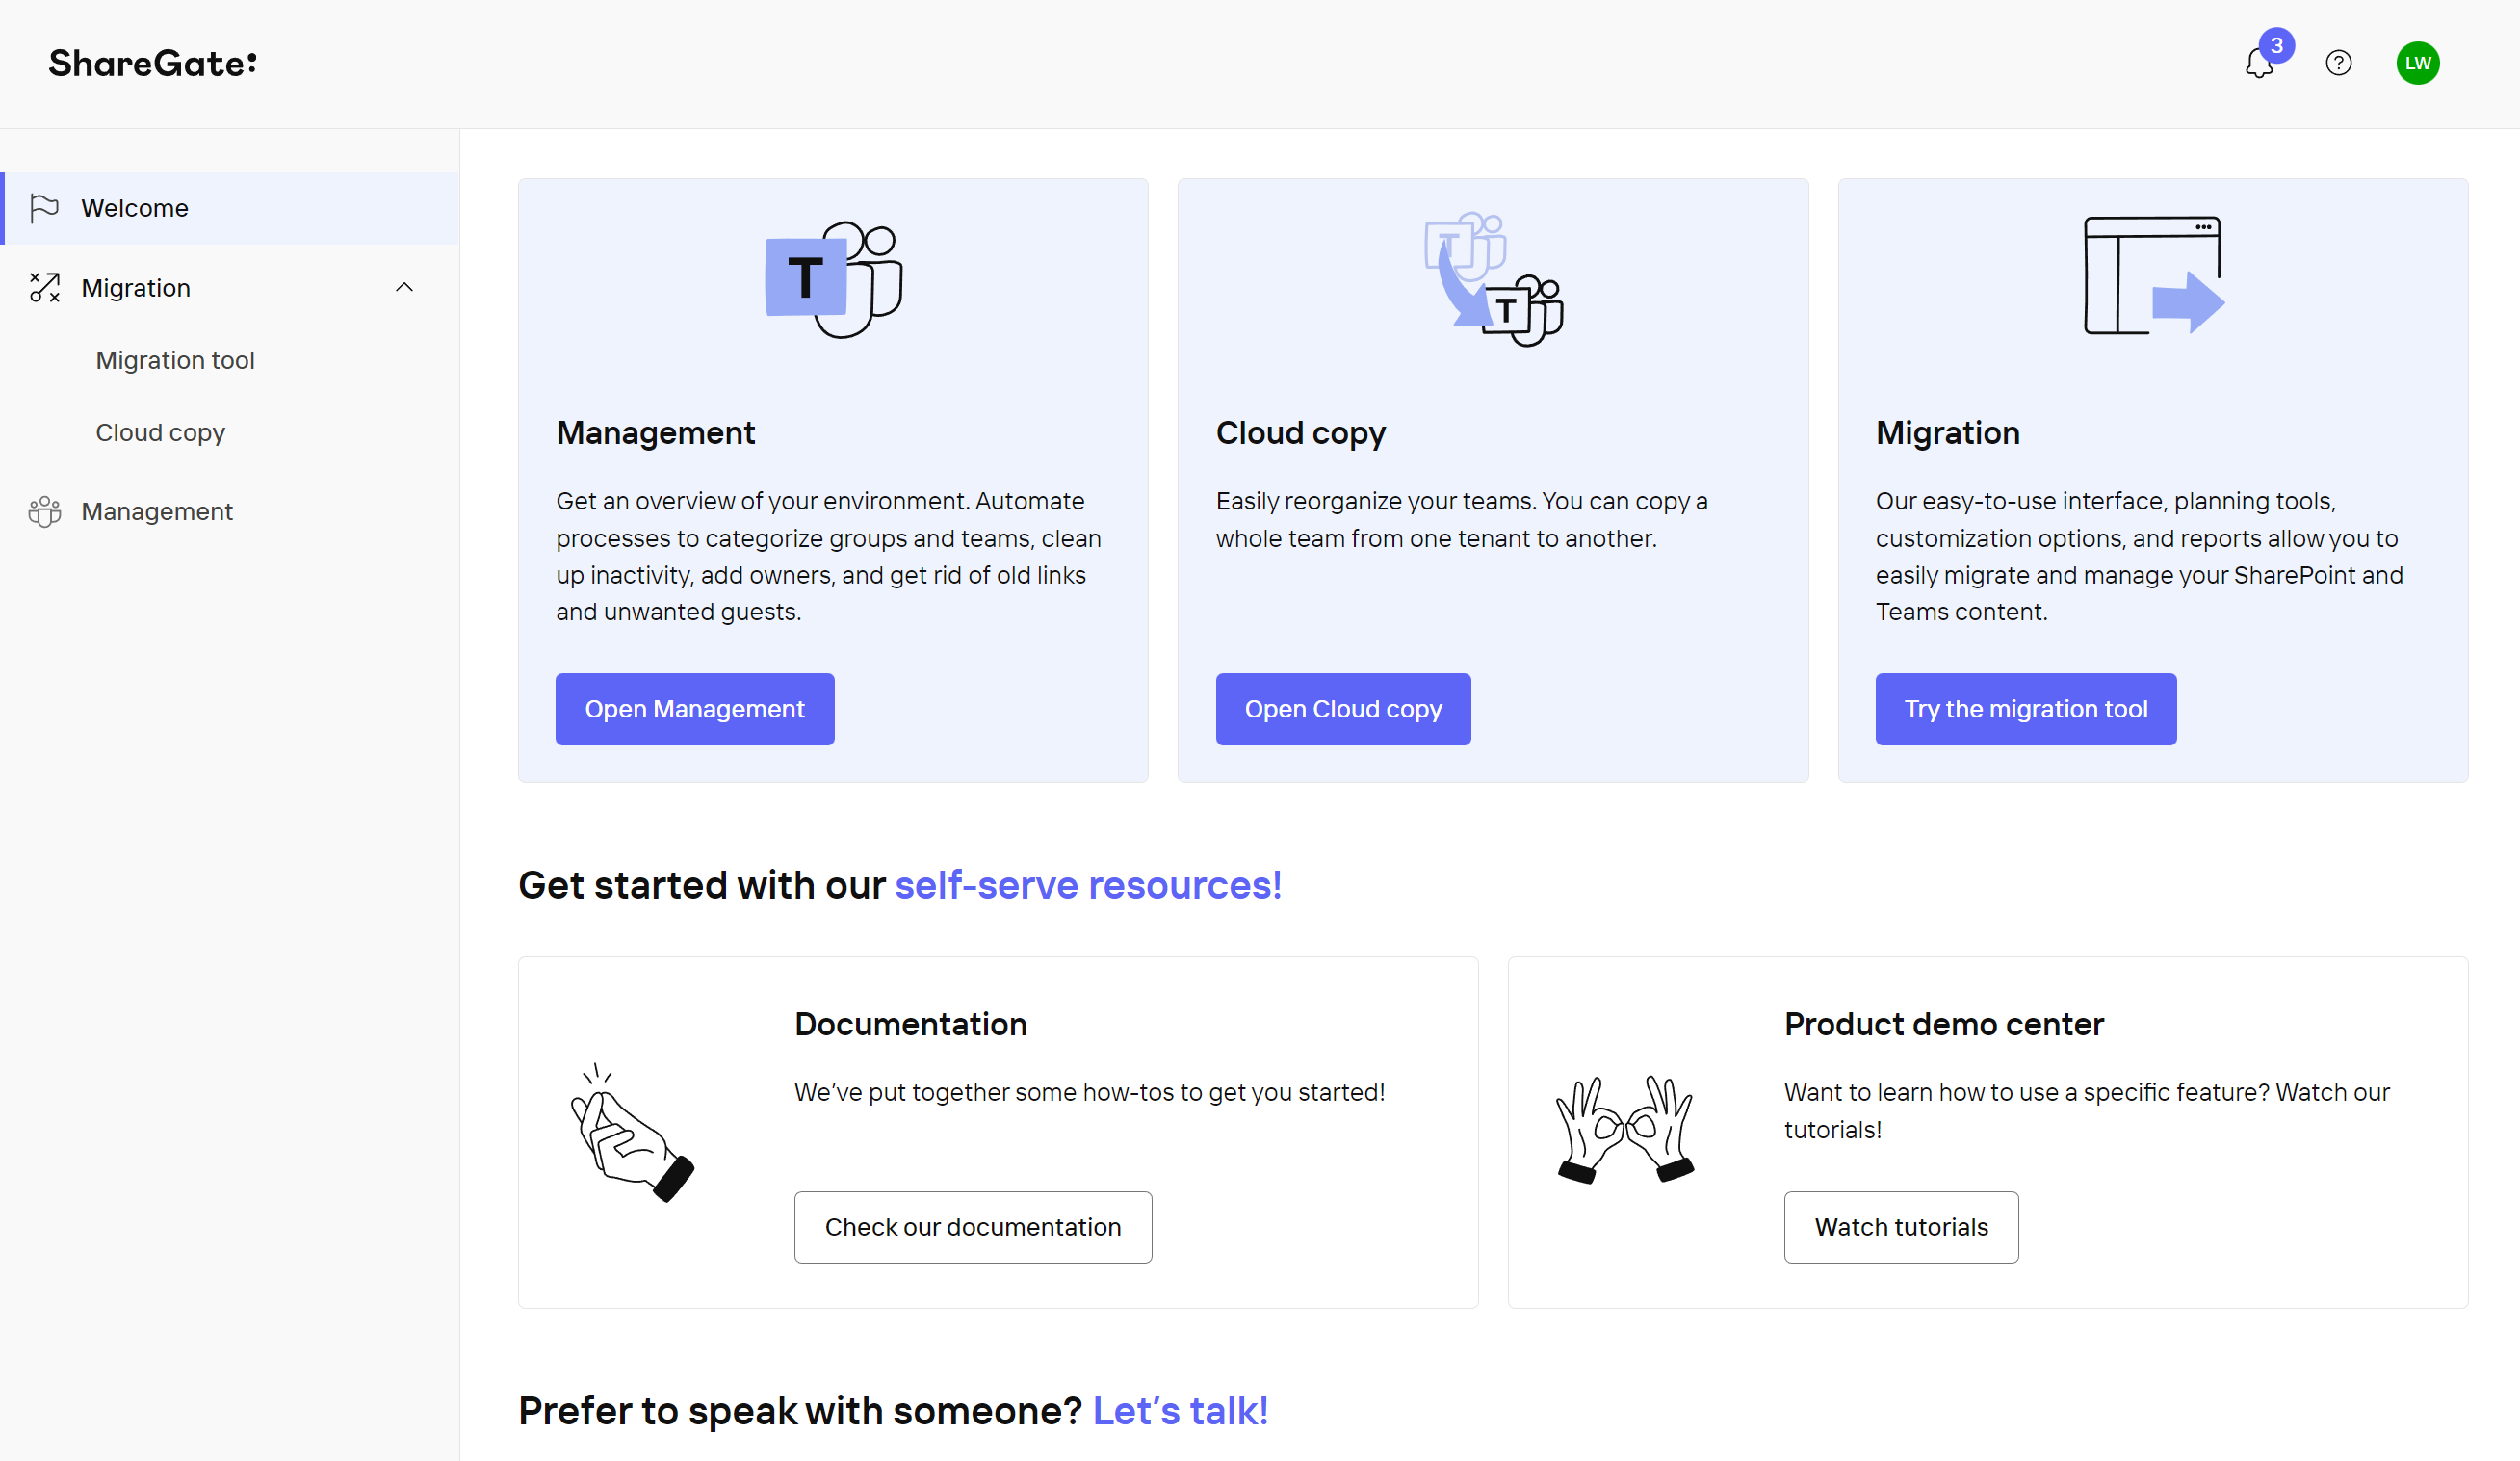Click the Open Cloud copy button
This screenshot has width=2520, height=1461.
point(1343,709)
